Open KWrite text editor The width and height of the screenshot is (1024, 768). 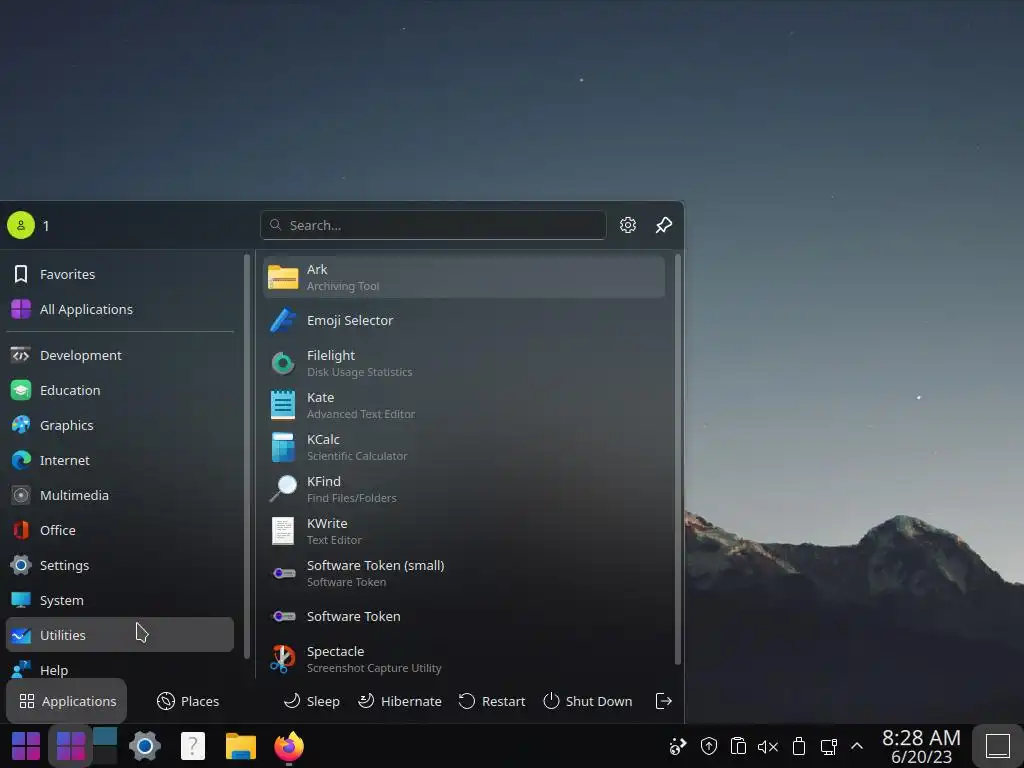pyautogui.click(x=464, y=531)
